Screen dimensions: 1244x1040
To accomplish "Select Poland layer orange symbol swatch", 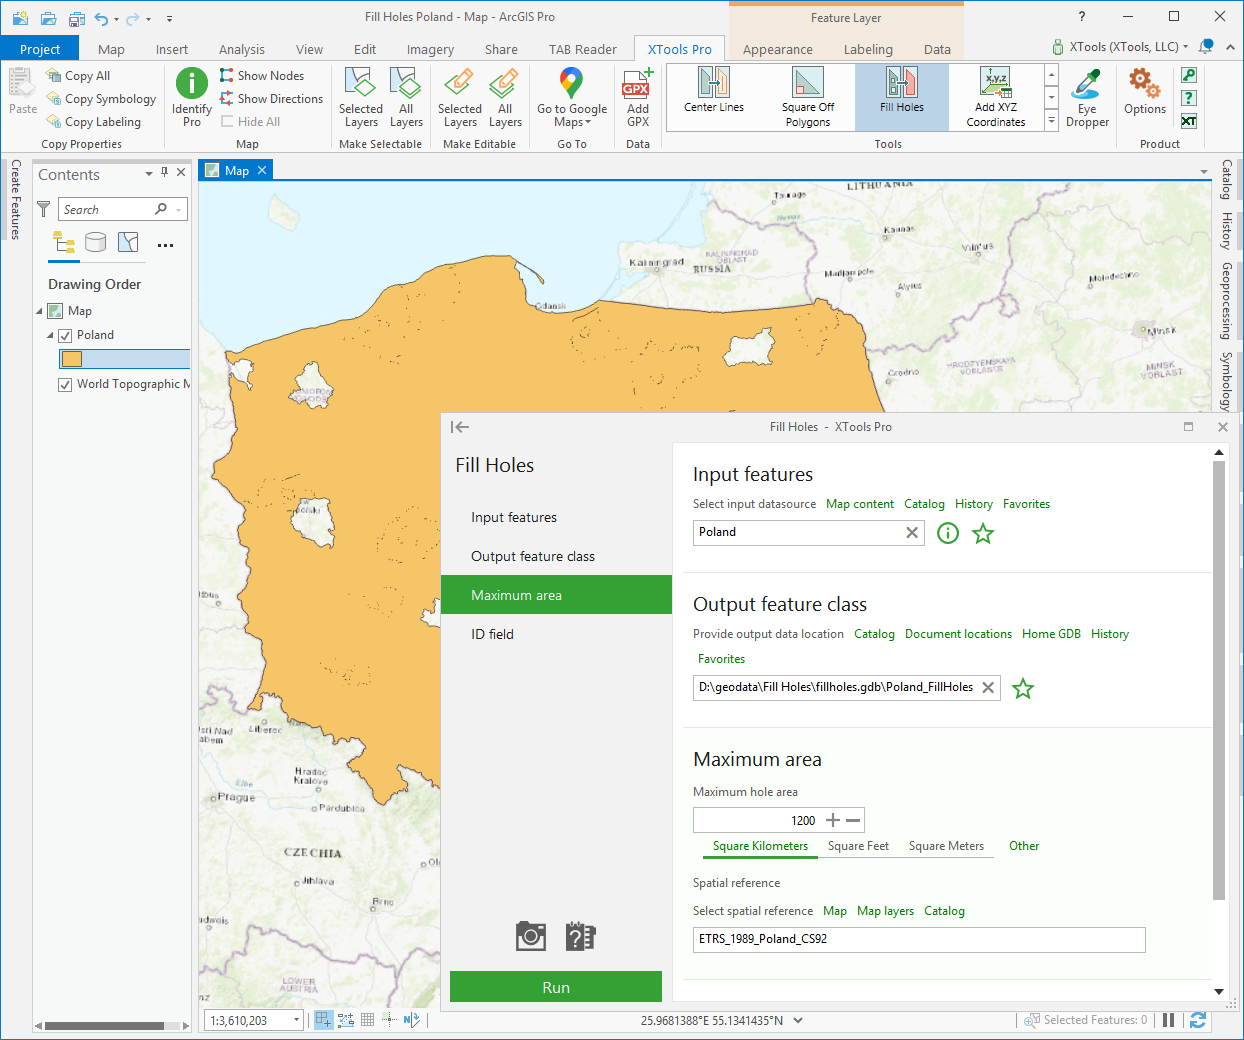I will (72, 359).
